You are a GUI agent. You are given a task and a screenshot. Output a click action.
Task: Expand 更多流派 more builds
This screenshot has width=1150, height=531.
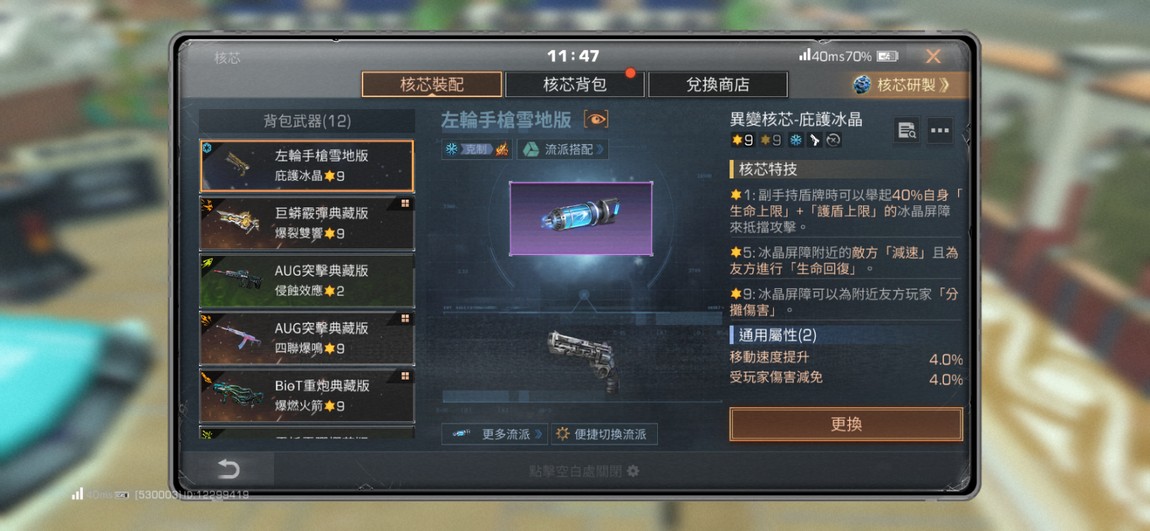coord(494,434)
